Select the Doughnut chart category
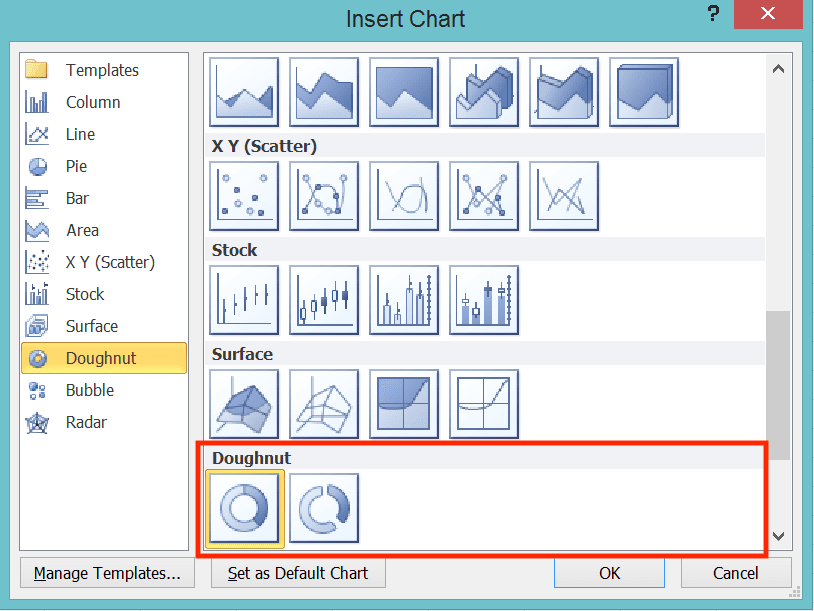The width and height of the screenshot is (814, 611). pyautogui.click(x=104, y=358)
